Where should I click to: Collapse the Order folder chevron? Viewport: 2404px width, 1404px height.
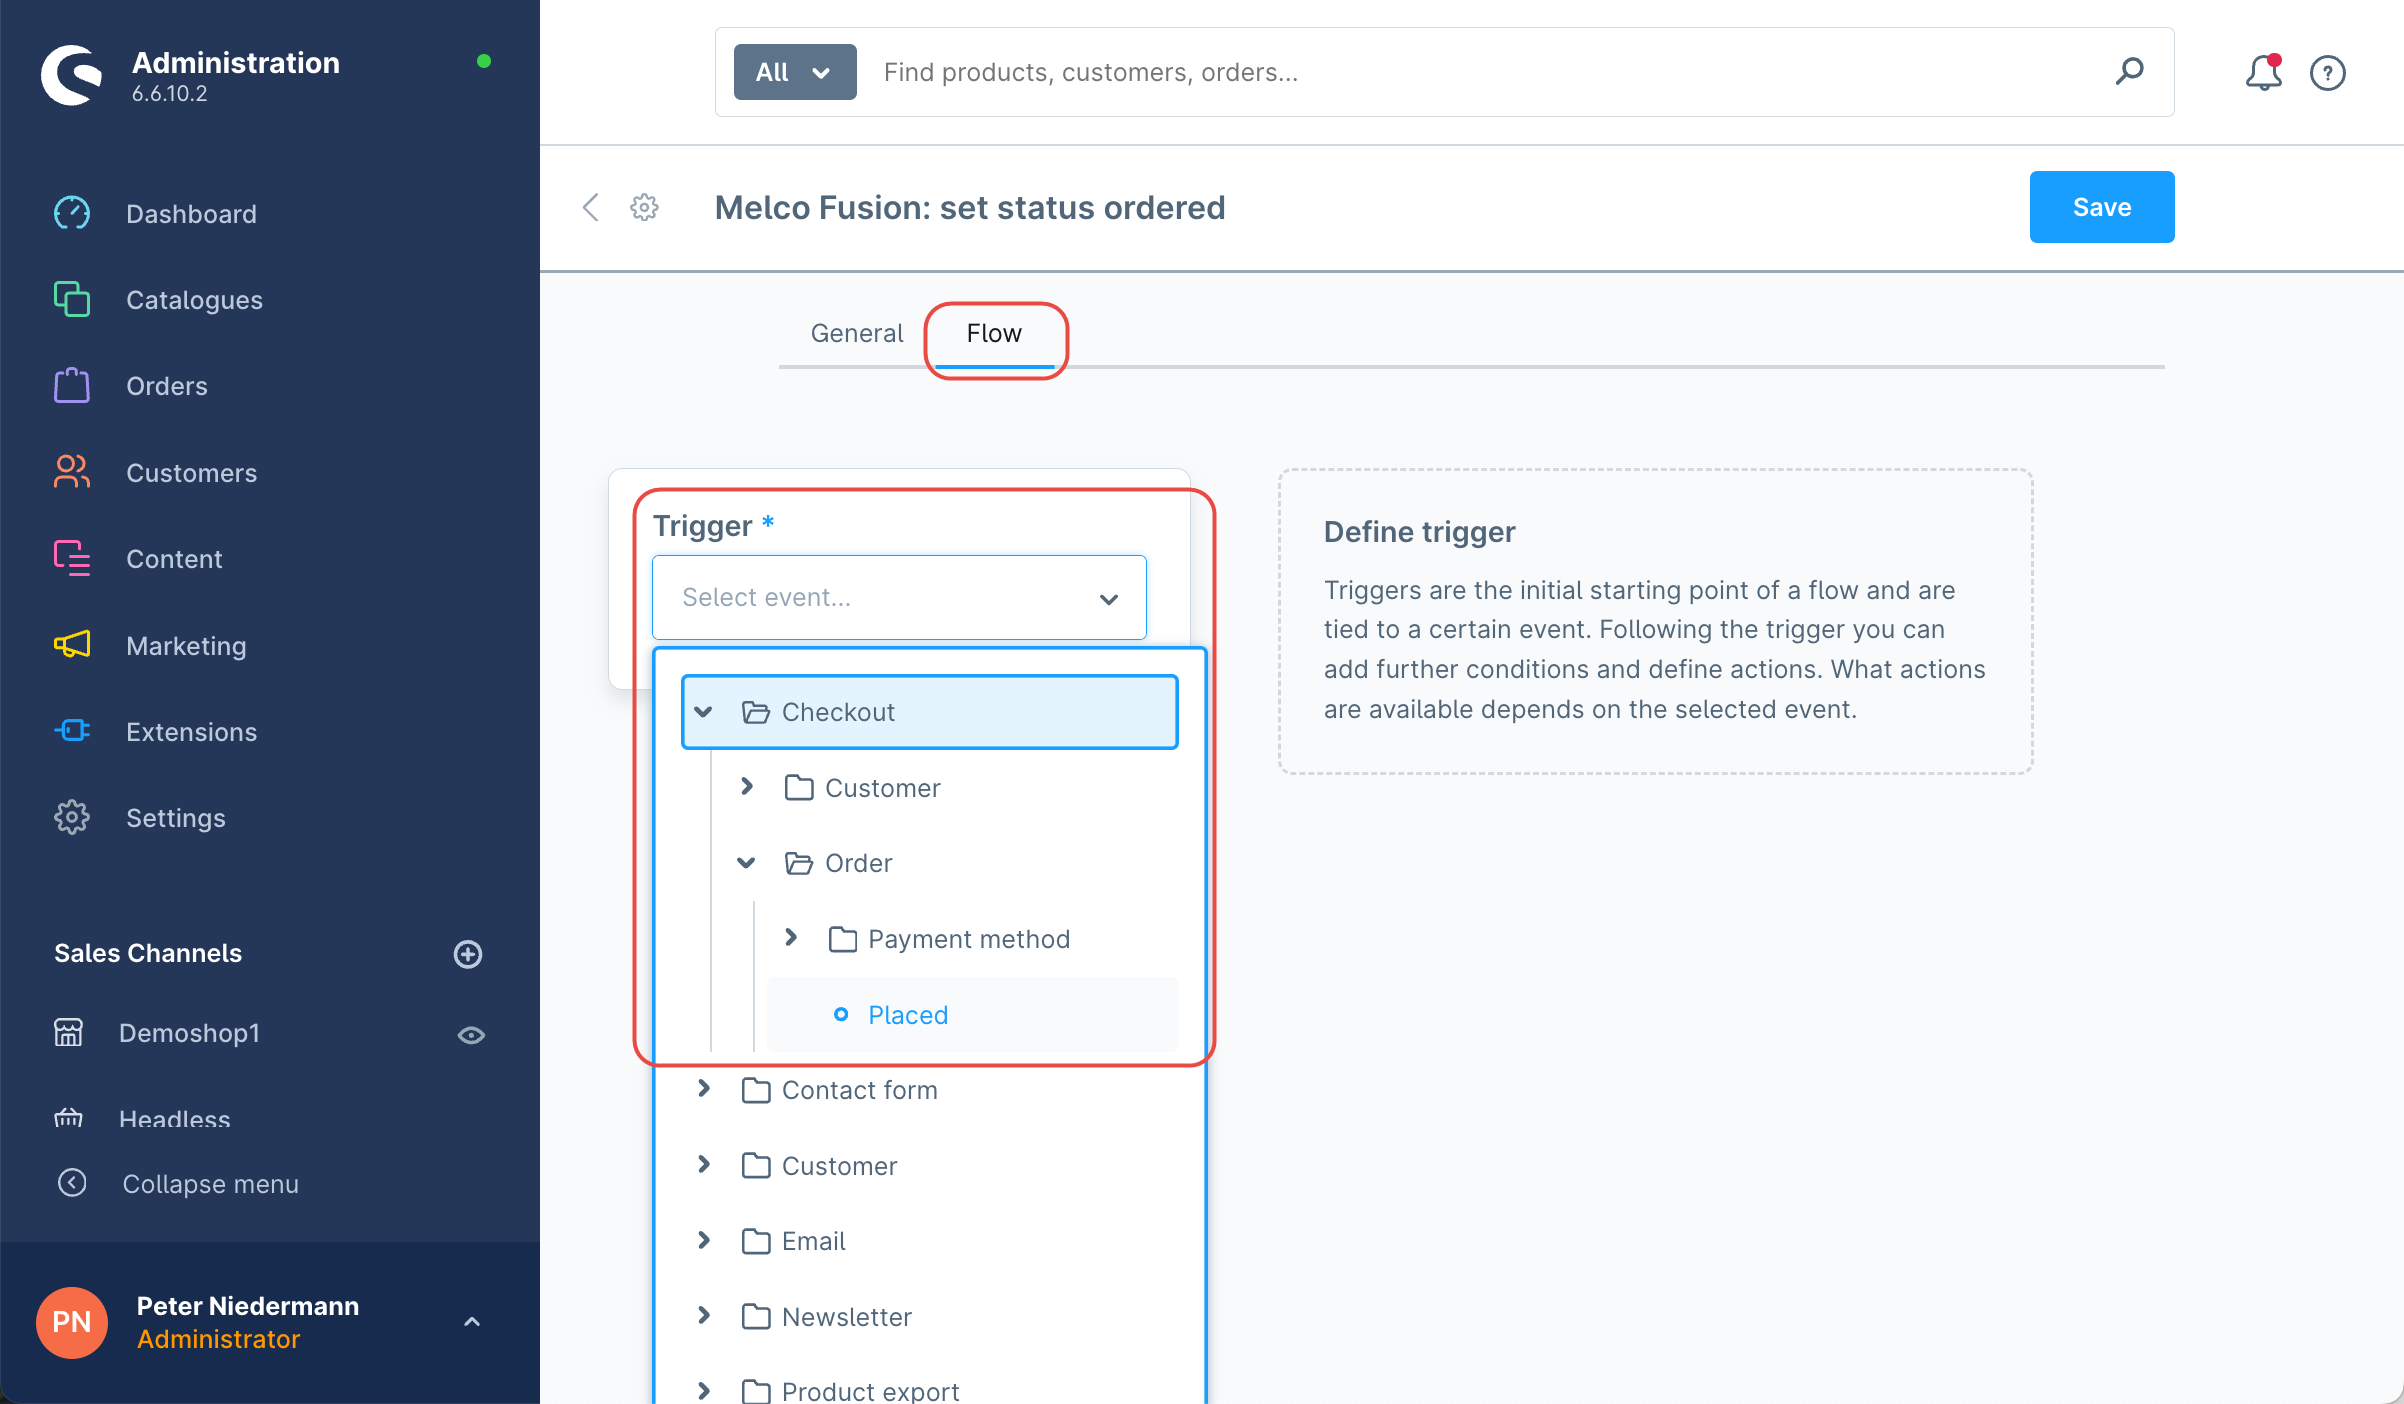747,862
